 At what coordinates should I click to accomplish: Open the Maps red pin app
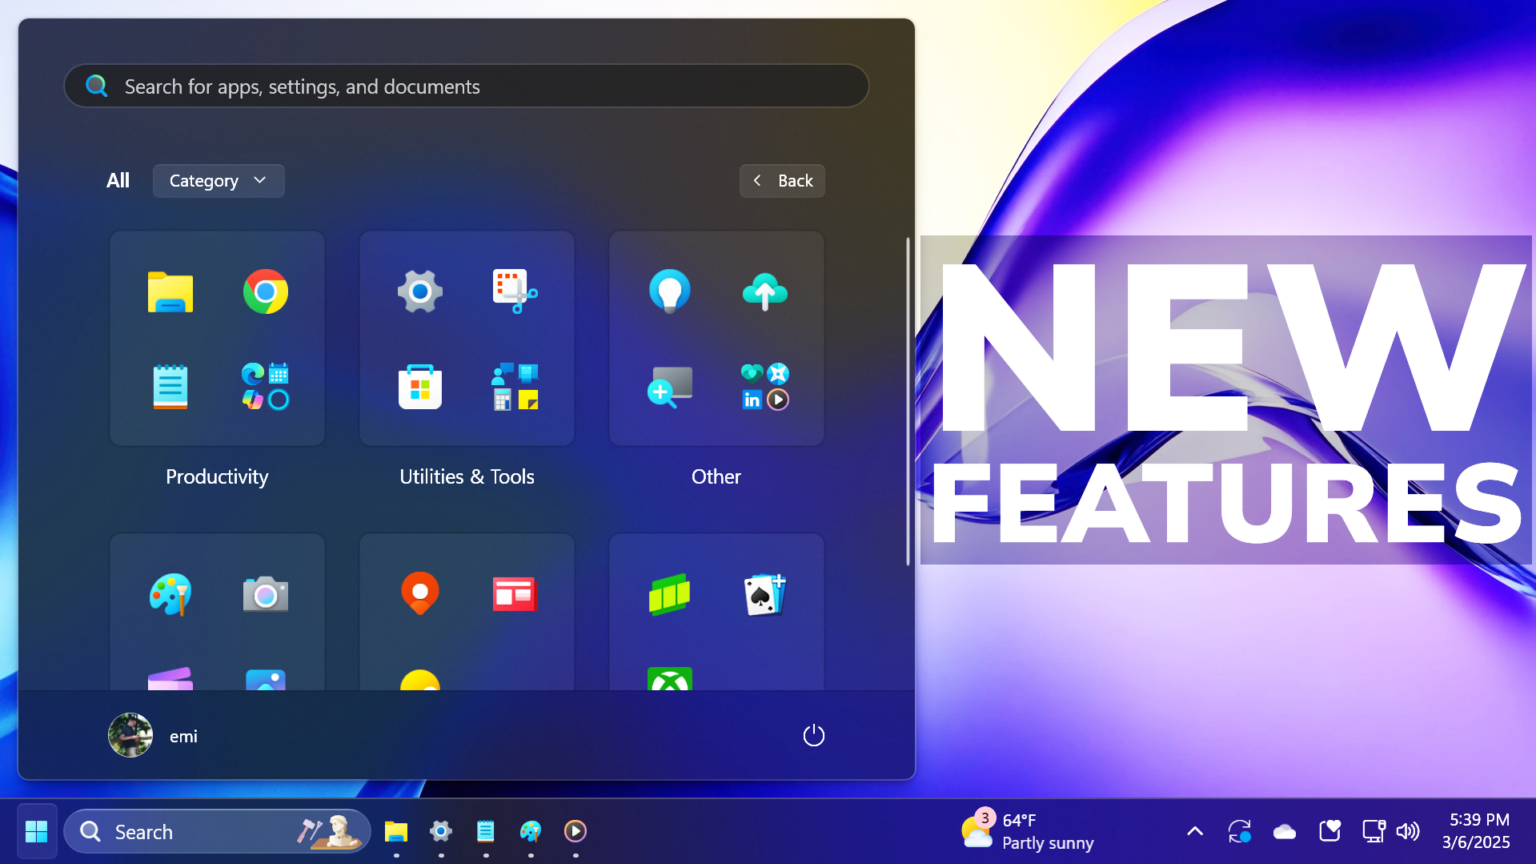pos(420,593)
